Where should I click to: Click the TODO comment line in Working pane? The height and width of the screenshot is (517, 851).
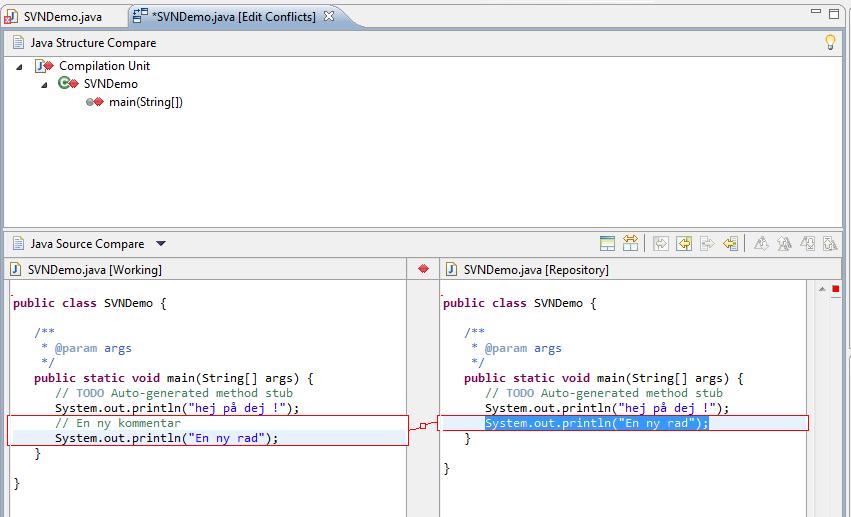click(174, 393)
